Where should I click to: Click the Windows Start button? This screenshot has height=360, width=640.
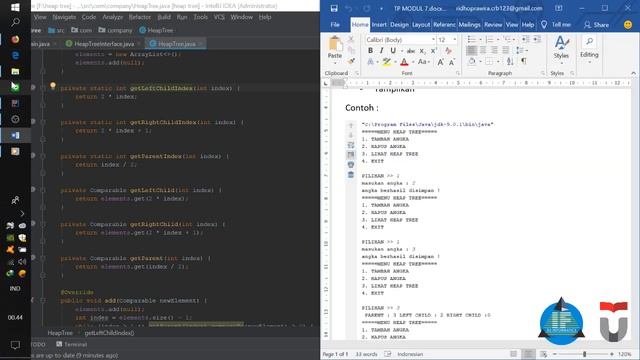[15, 7]
